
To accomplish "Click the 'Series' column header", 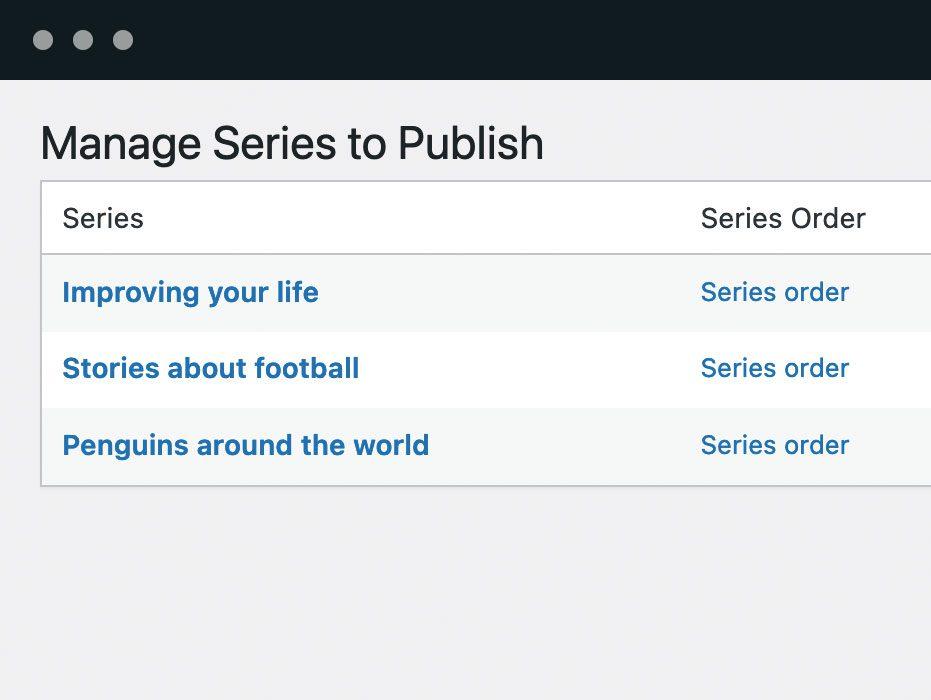I will coord(103,218).
